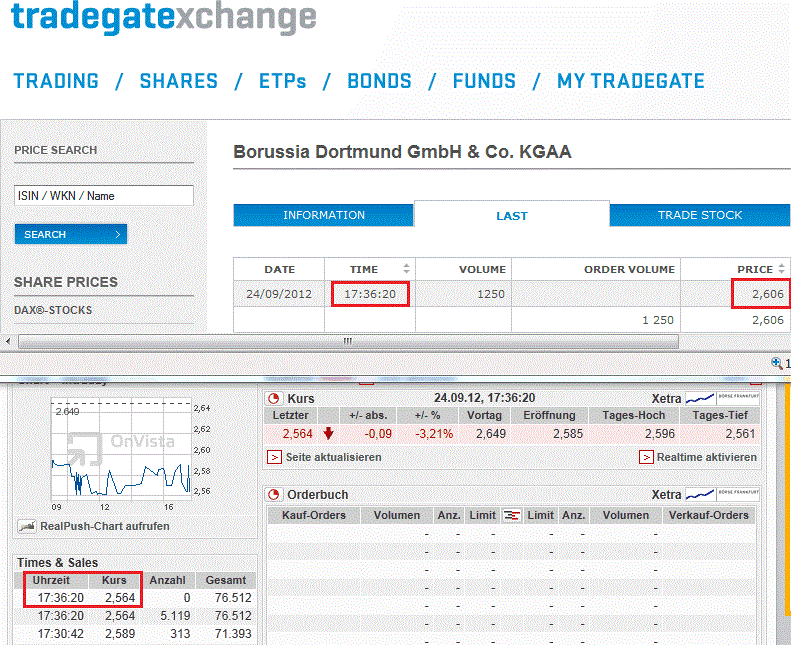Image resolution: width=791 pixels, height=645 pixels.
Task: Open the DAX®-STOCKS link
Action: tap(53, 310)
